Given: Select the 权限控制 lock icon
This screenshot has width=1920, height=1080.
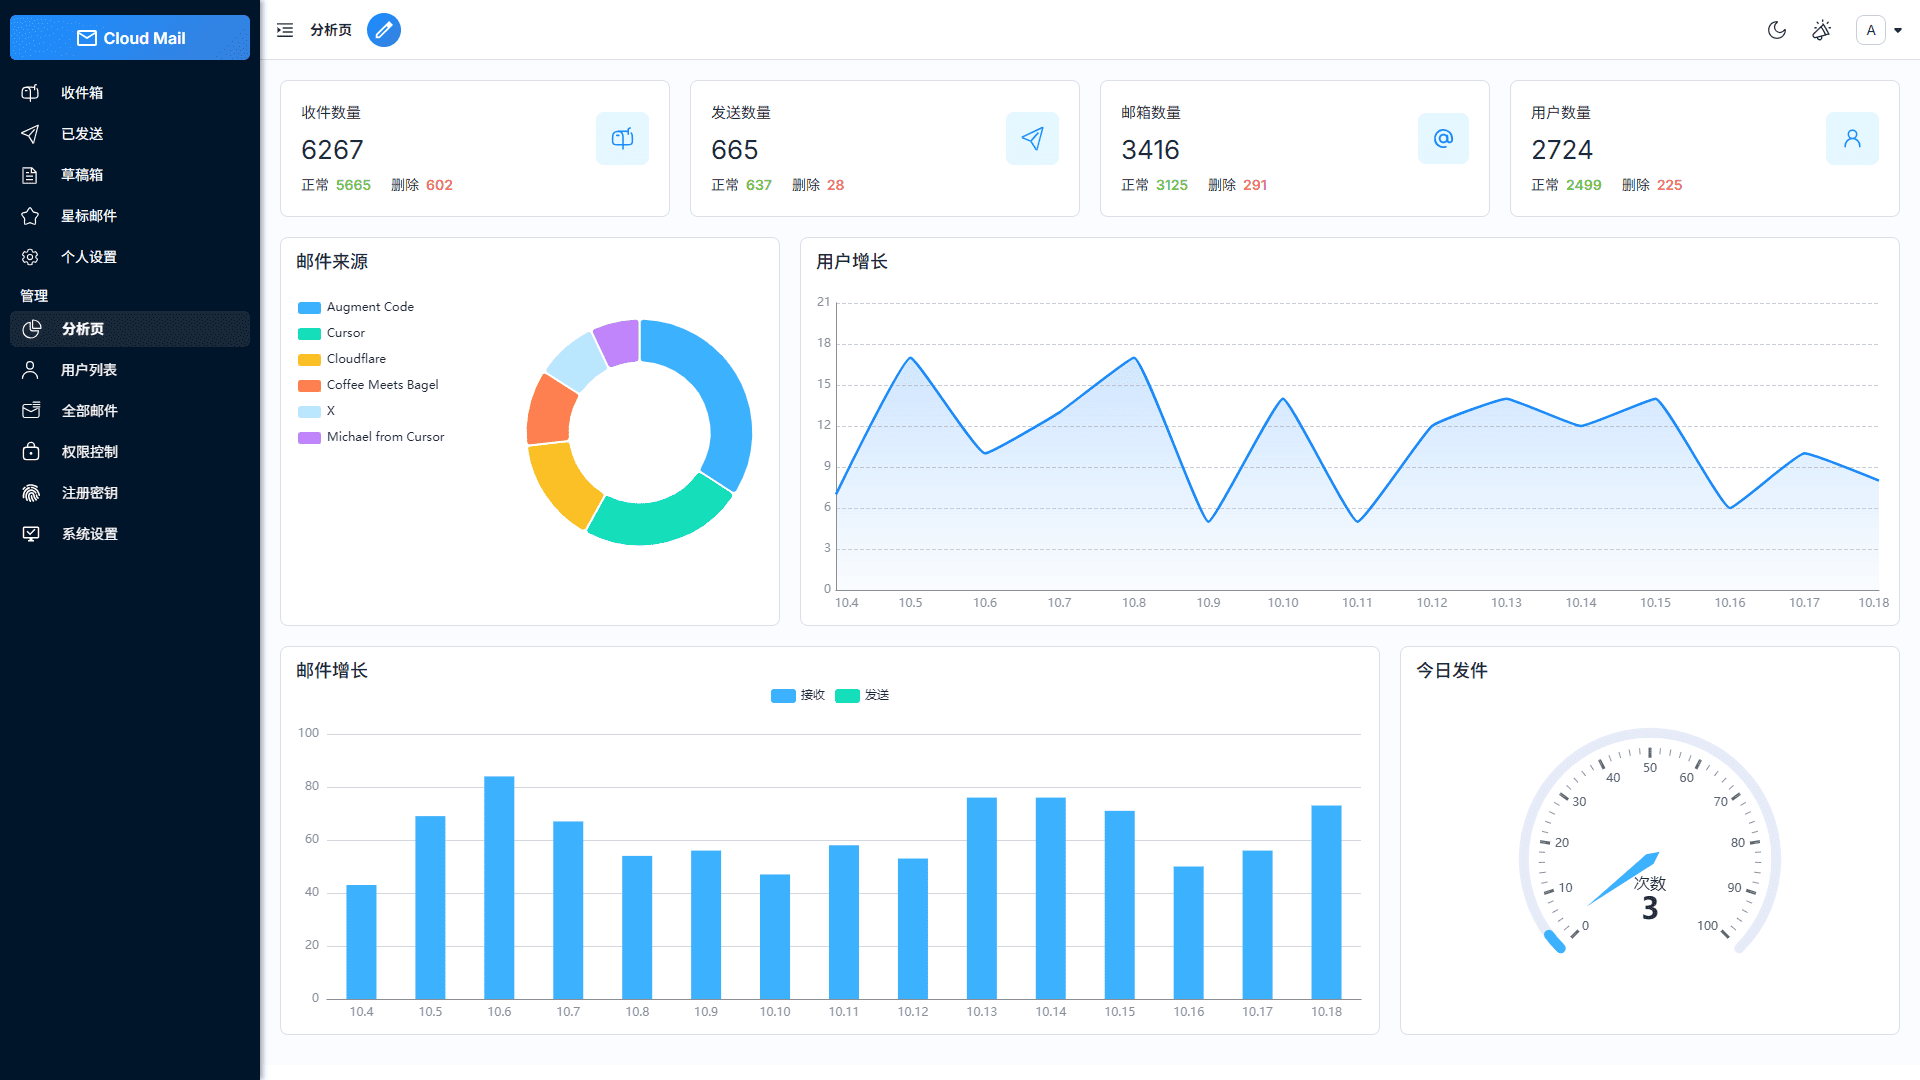Looking at the screenshot, I should point(30,451).
